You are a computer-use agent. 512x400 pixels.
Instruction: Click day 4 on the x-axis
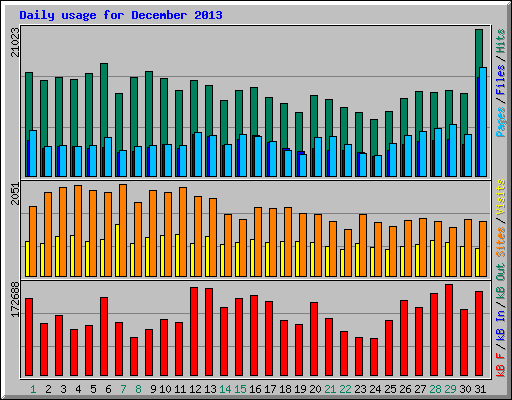click(78, 389)
